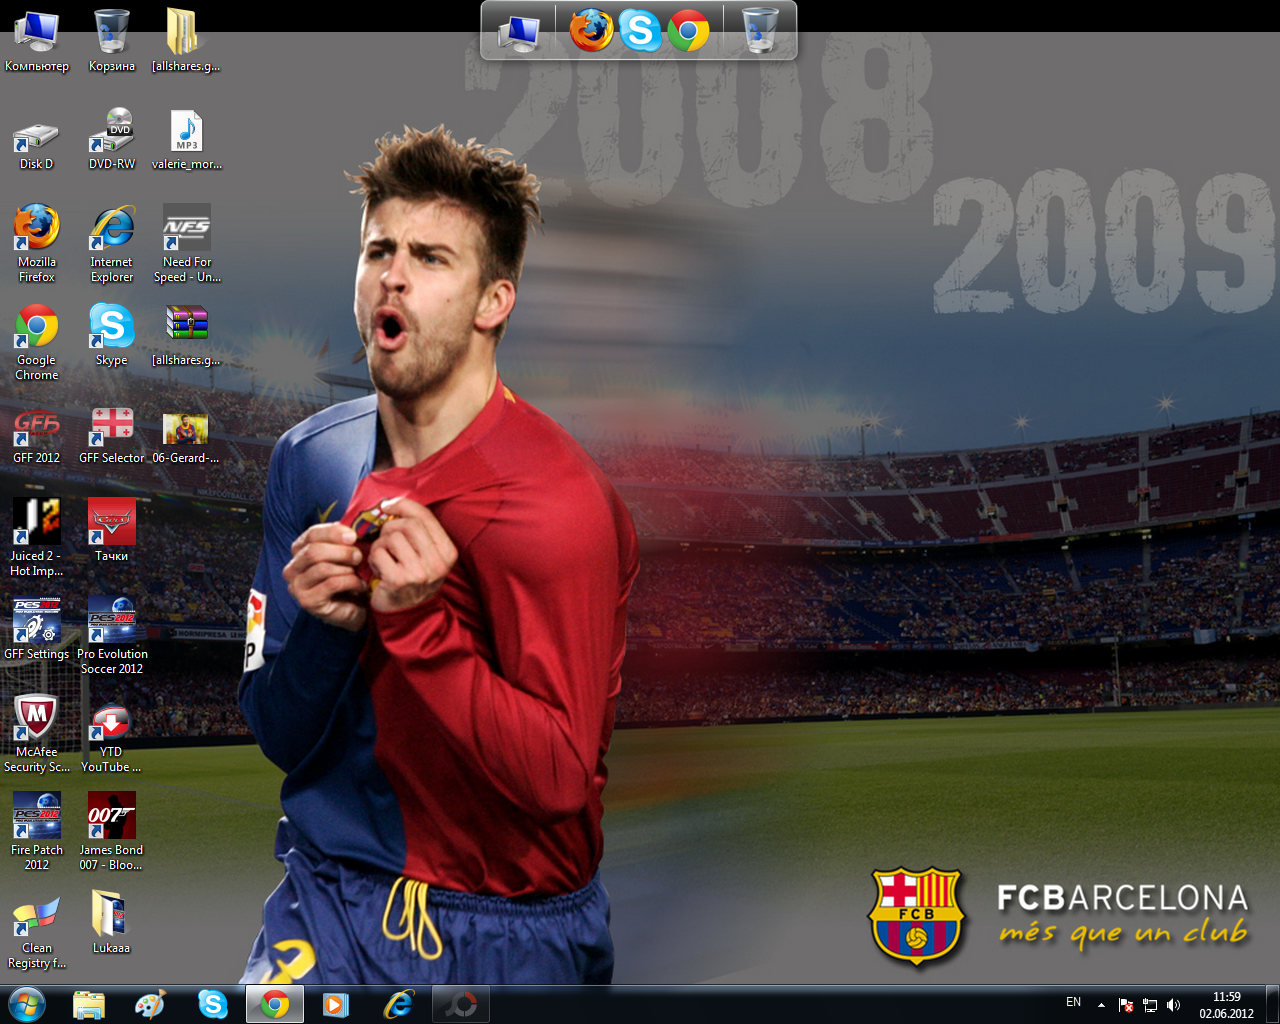Select the valerie_mor... MP3 file
Screen dimensions: 1280x1024
(187, 139)
